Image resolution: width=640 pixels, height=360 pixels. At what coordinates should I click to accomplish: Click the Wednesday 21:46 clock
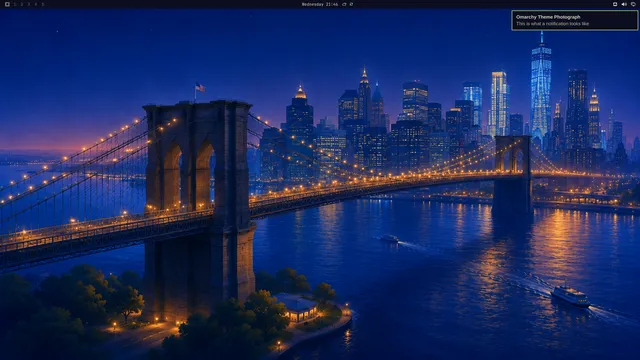pos(320,4)
